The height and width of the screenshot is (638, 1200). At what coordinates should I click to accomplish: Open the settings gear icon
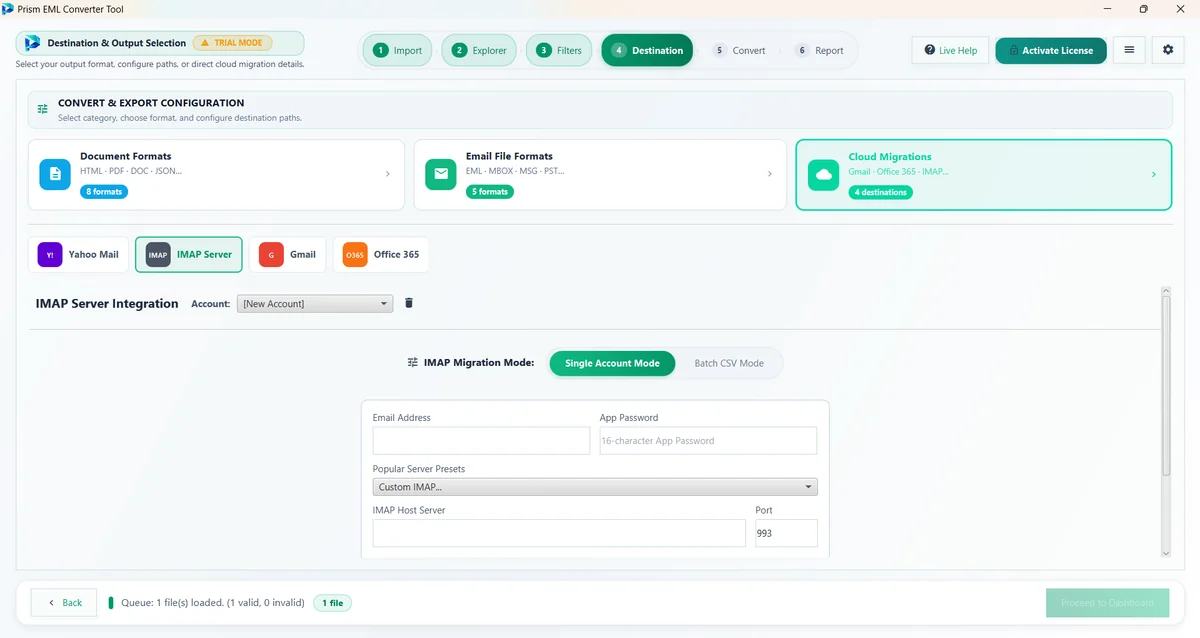point(1168,50)
